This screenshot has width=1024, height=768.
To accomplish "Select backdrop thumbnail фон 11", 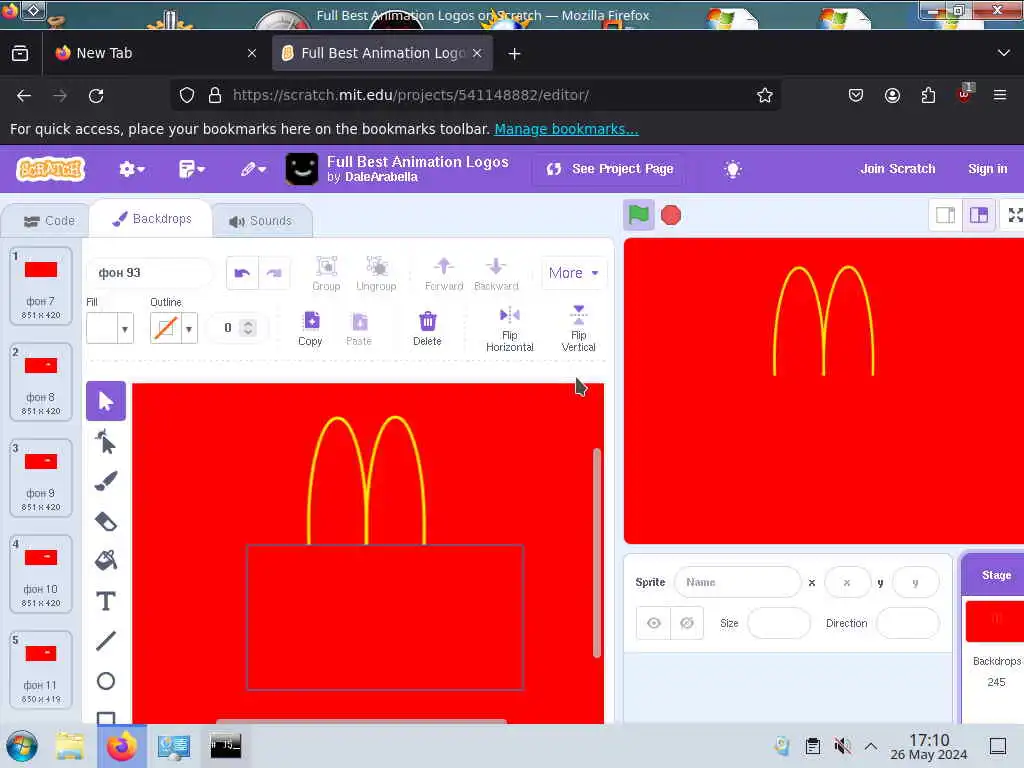I will 40,669.
